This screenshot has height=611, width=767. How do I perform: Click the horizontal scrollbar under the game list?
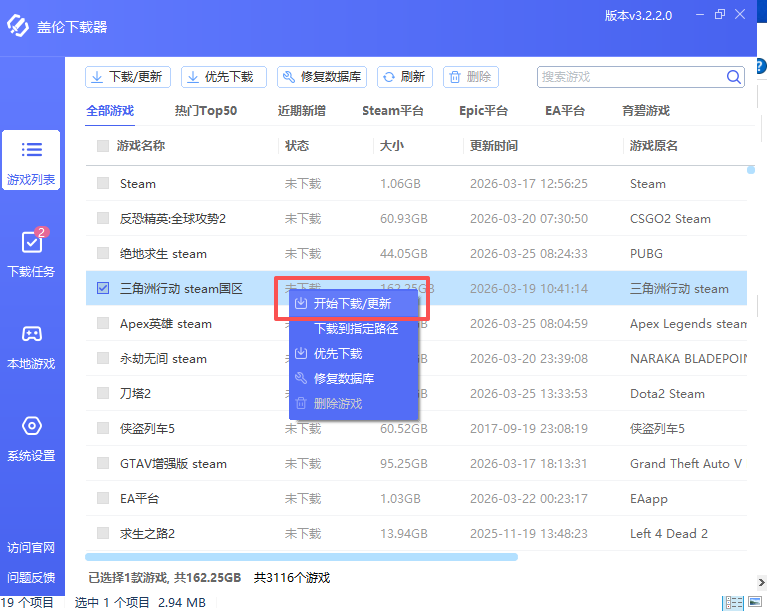pyautogui.click(x=301, y=557)
